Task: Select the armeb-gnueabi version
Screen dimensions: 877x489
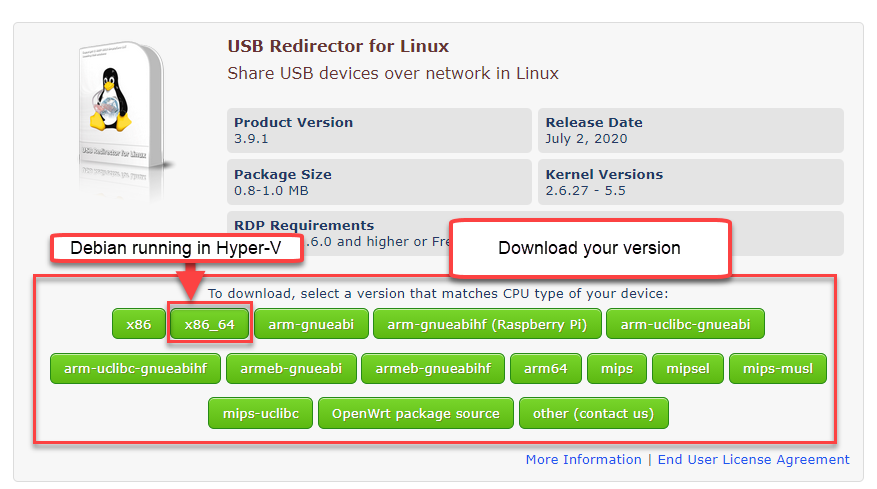Action: pyautogui.click(x=291, y=368)
